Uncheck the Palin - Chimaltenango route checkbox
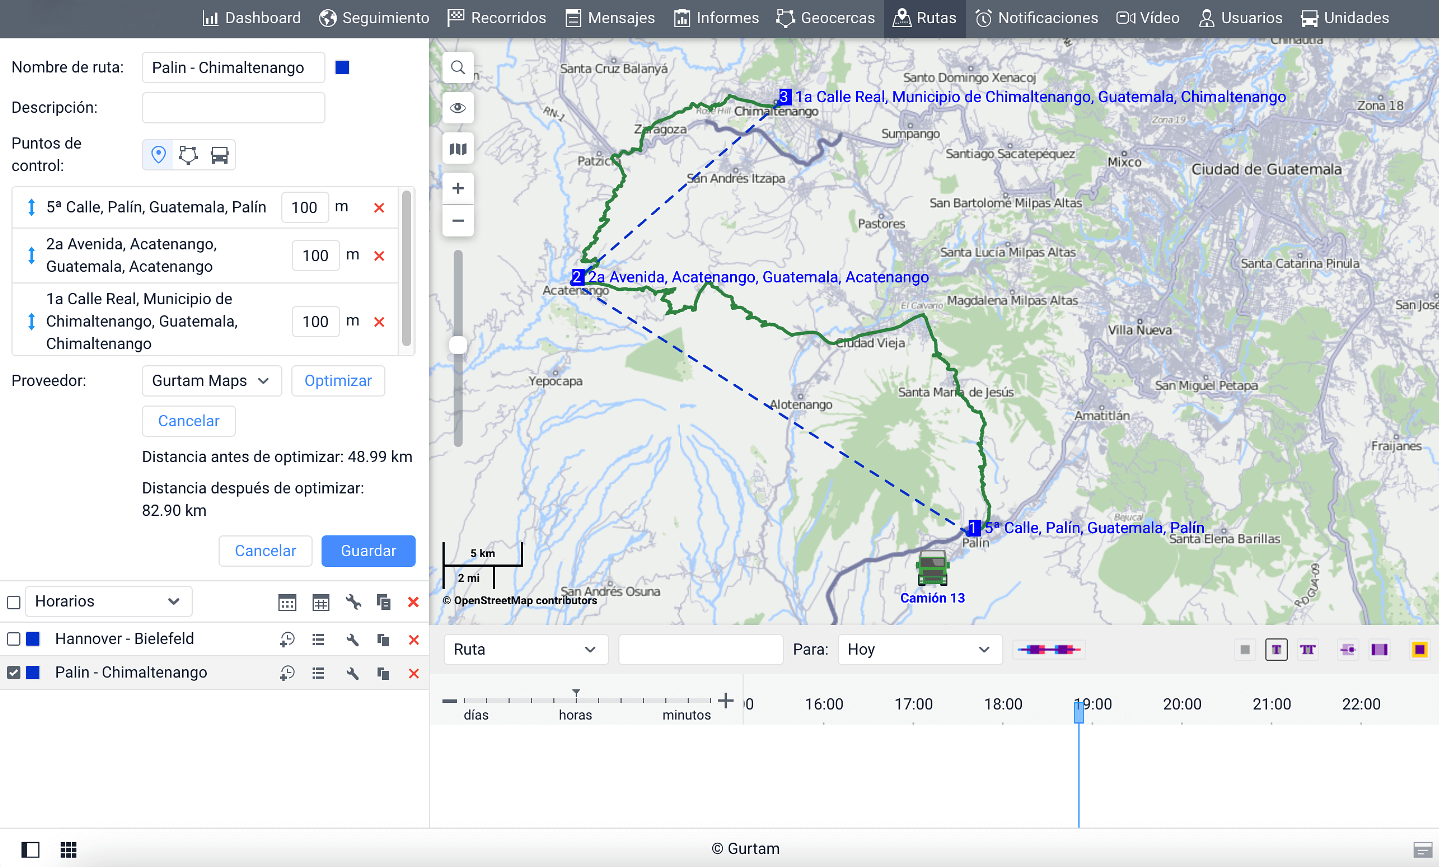The image size is (1439, 867). pos(14,673)
